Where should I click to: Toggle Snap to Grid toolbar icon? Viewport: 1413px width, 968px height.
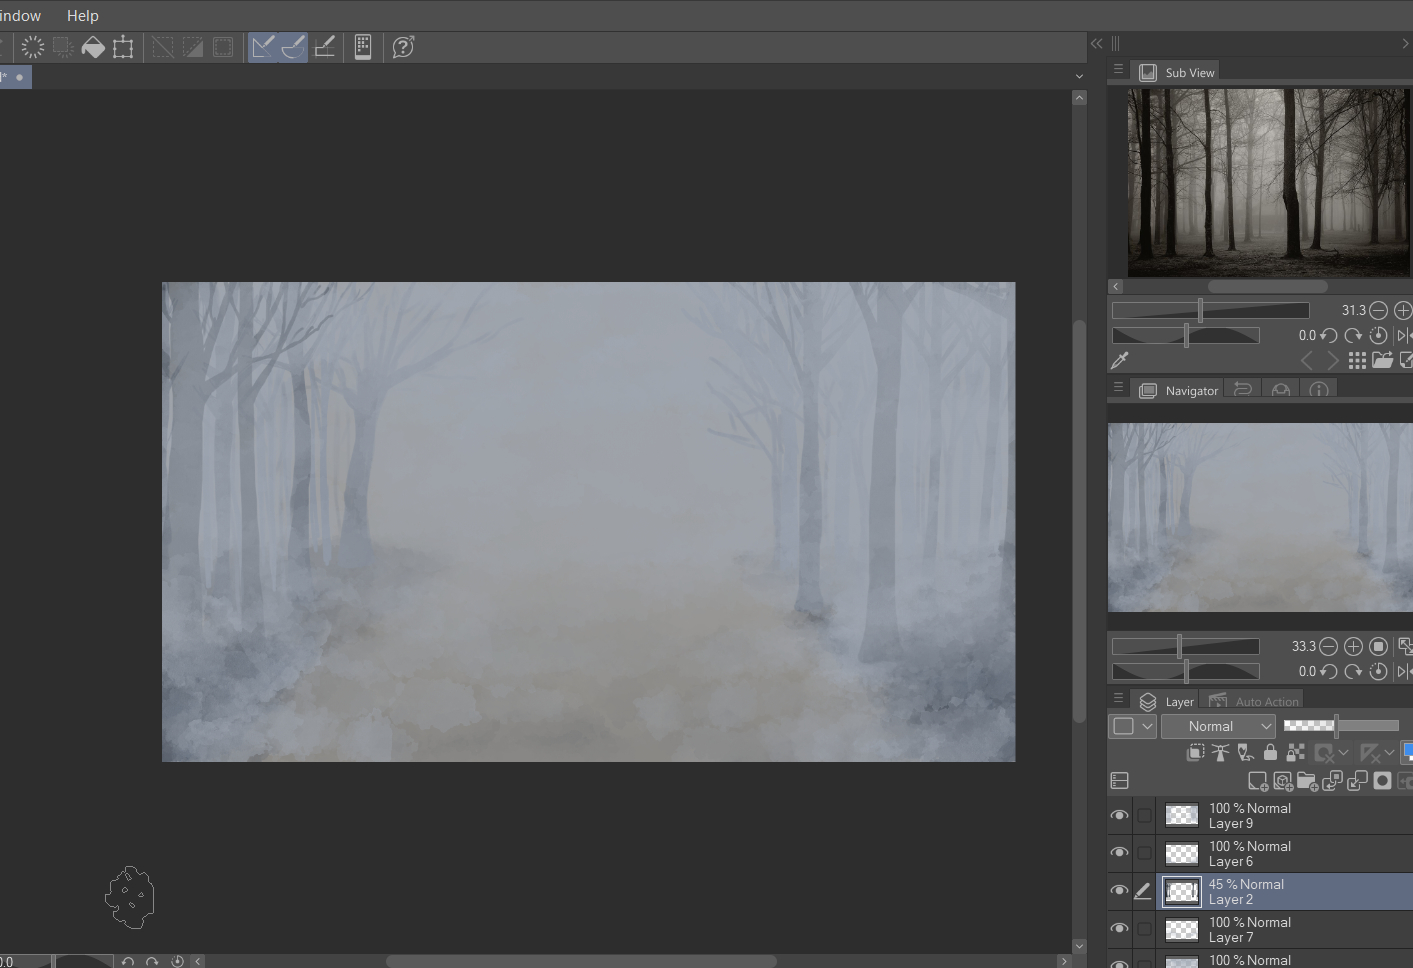[325, 47]
